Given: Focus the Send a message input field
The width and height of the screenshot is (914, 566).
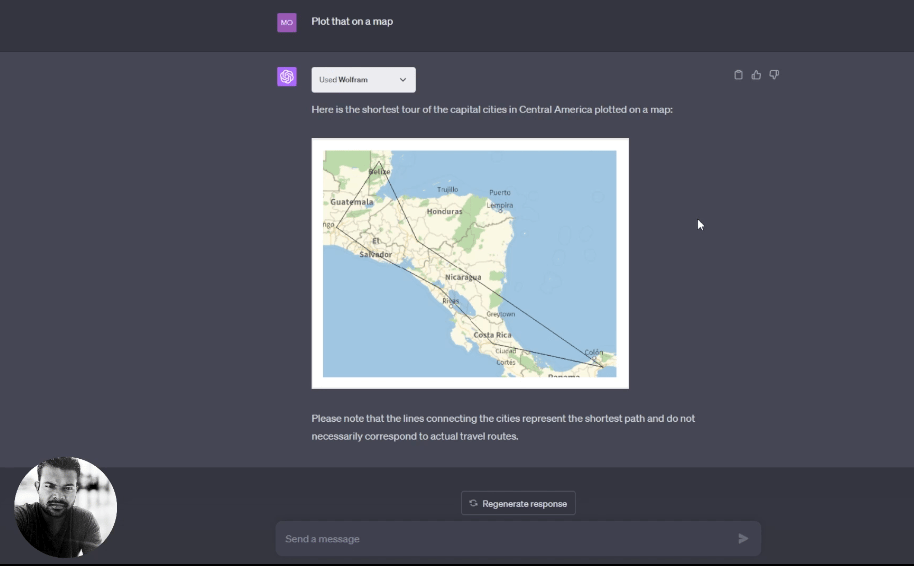Looking at the screenshot, I should [x=518, y=539].
